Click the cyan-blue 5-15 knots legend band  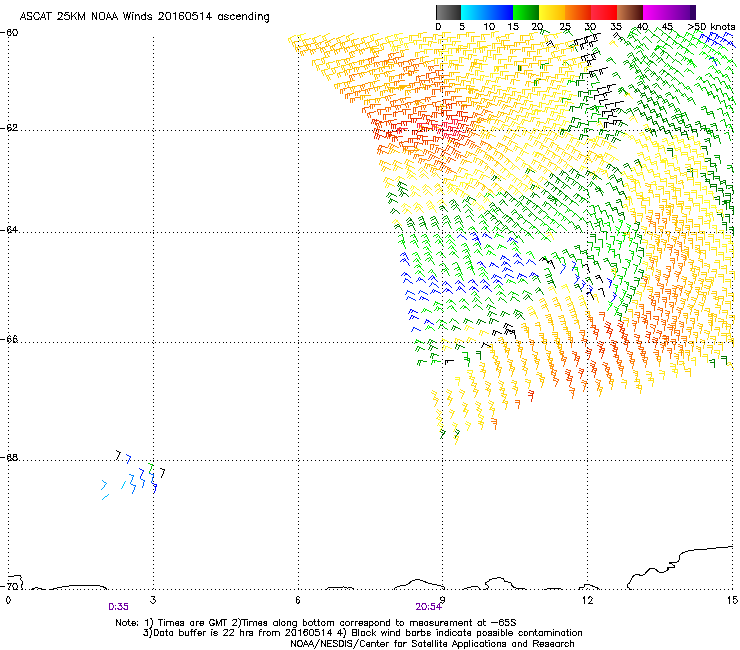487,12
